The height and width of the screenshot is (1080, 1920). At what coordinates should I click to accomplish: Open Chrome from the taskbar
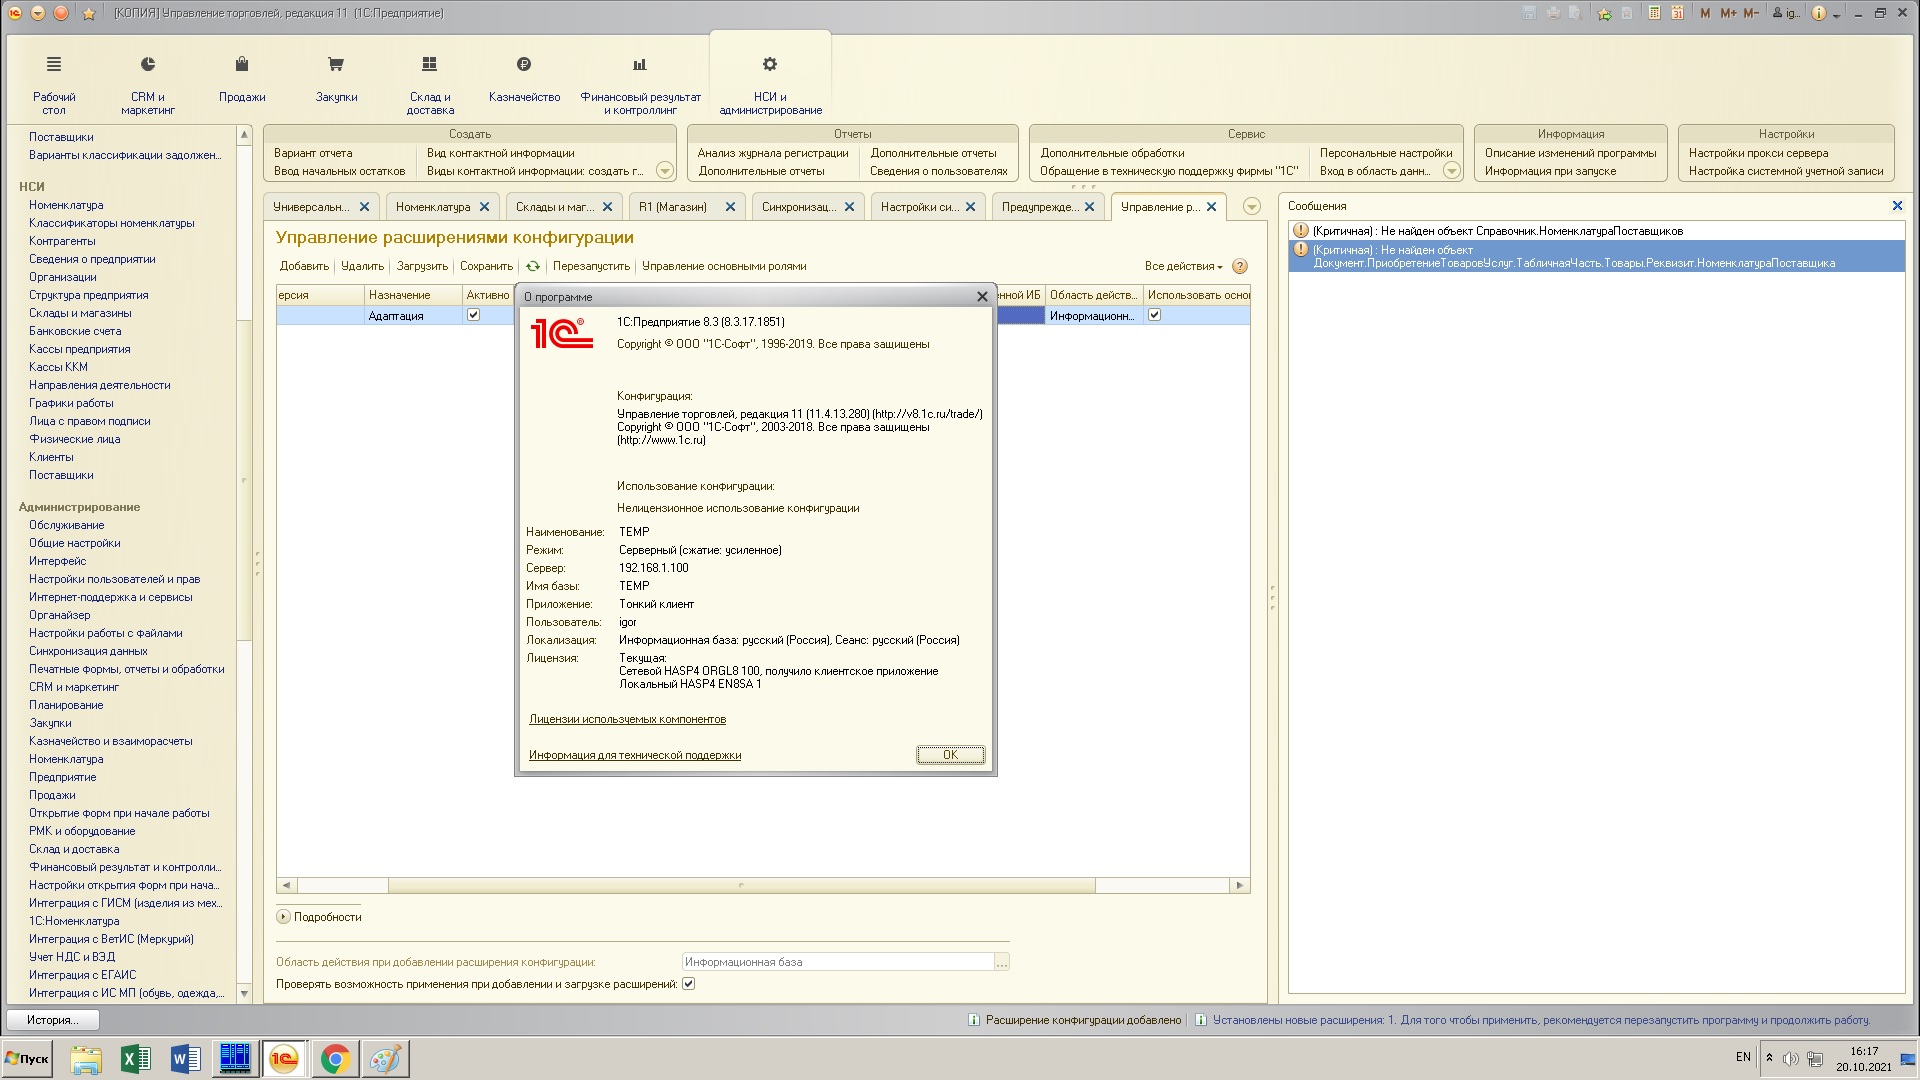click(335, 1058)
